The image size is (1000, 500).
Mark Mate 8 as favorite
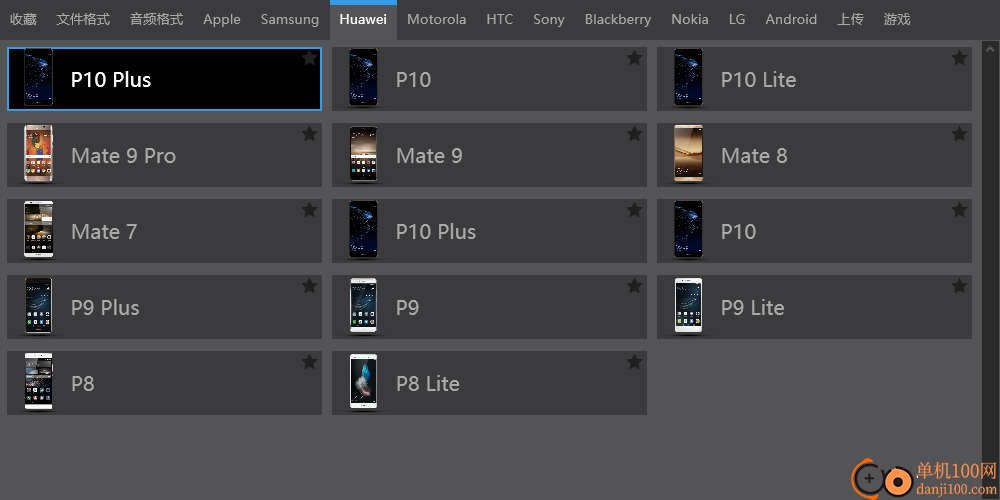pos(959,134)
